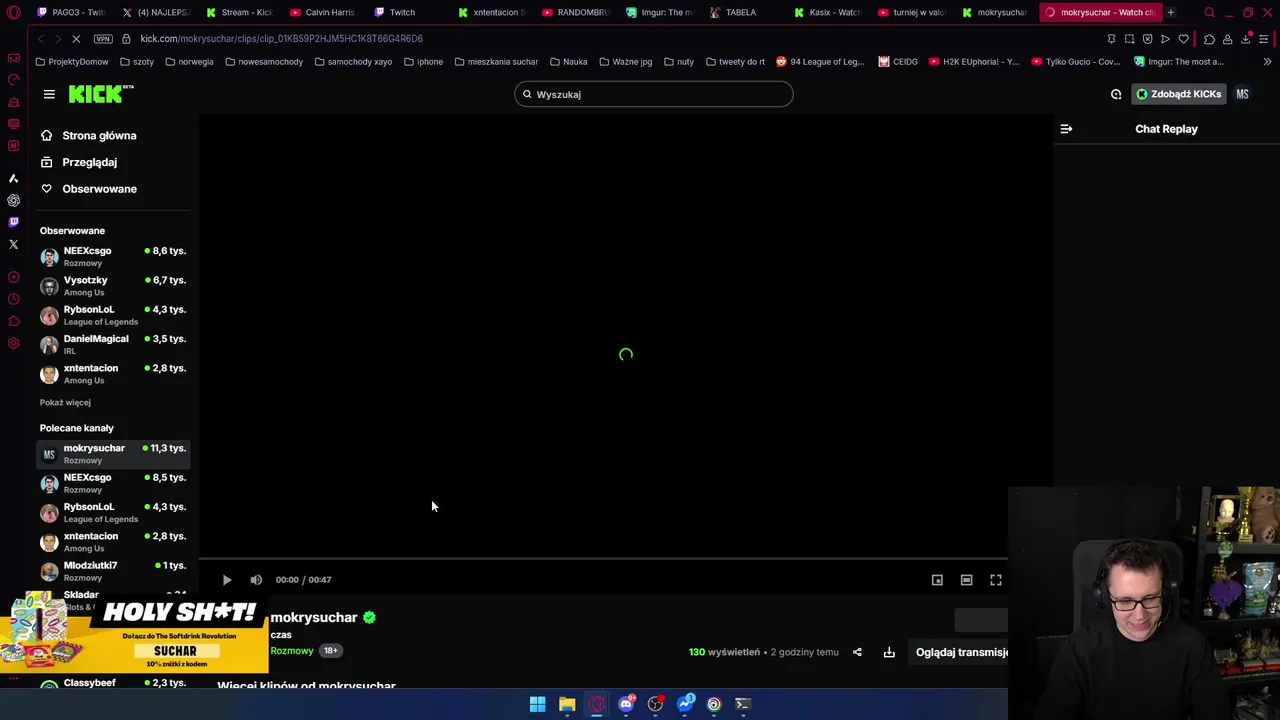Go to Strona główna
Screen dimensions: 1280x720
(99, 135)
